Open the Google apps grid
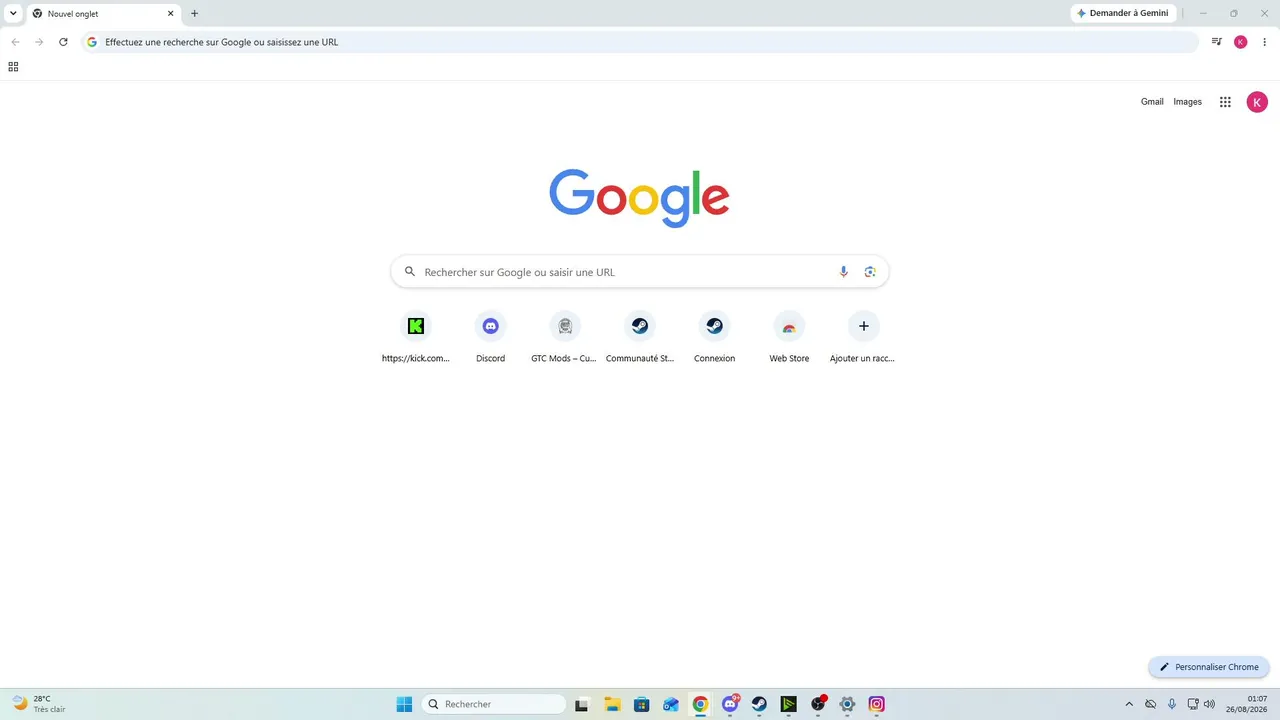 pyautogui.click(x=1225, y=102)
